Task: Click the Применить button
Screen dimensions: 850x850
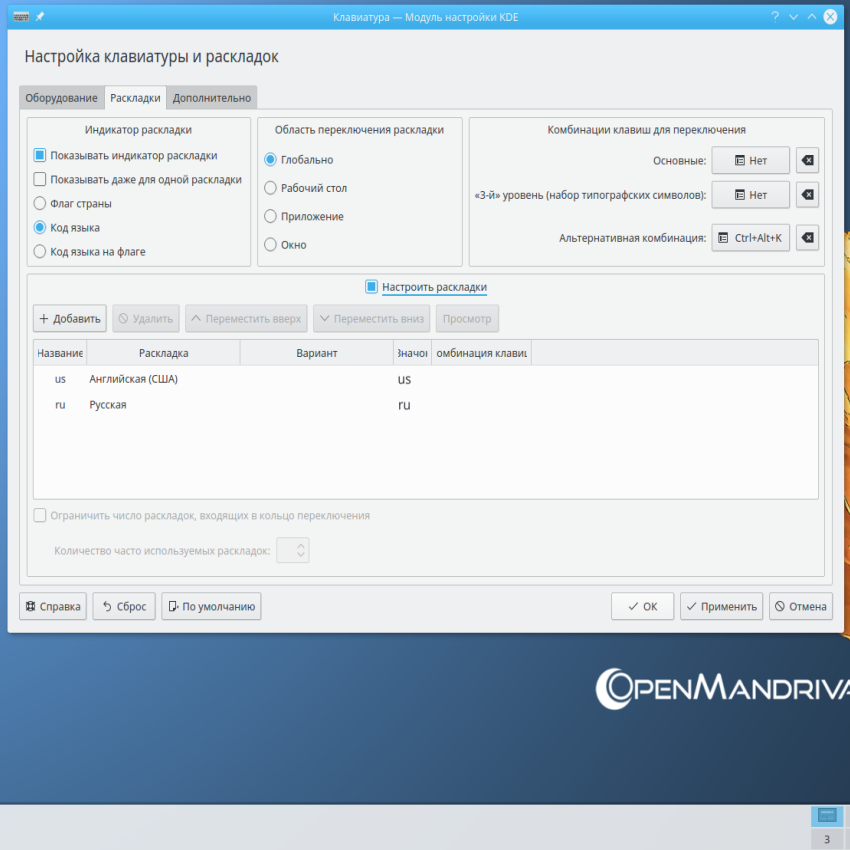Action: pos(722,606)
